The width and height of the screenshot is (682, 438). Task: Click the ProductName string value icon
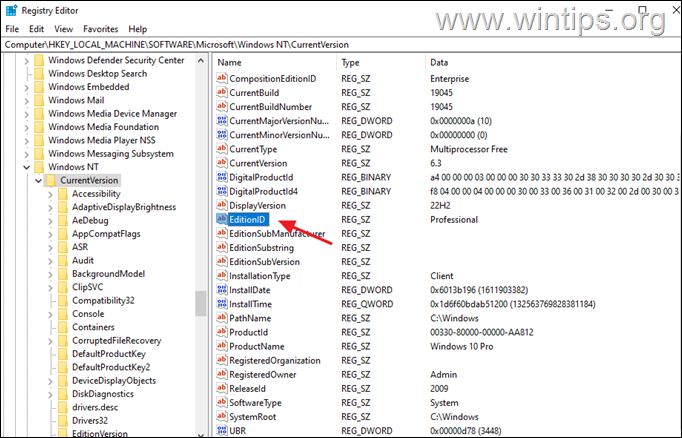[x=222, y=346]
